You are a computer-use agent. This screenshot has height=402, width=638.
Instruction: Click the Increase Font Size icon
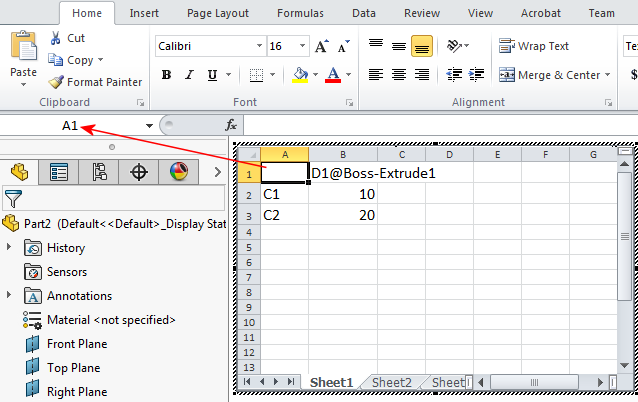321,47
